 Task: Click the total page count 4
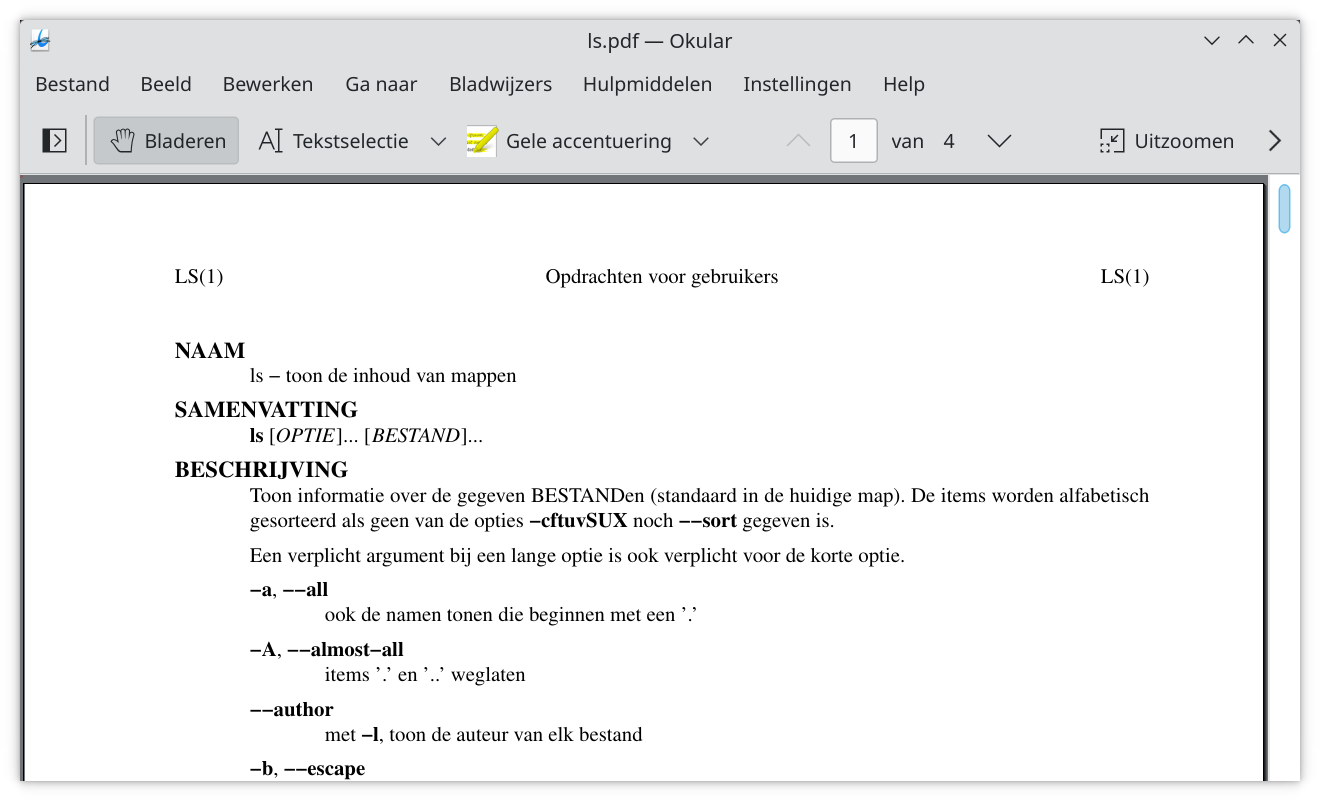tap(949, 141)
